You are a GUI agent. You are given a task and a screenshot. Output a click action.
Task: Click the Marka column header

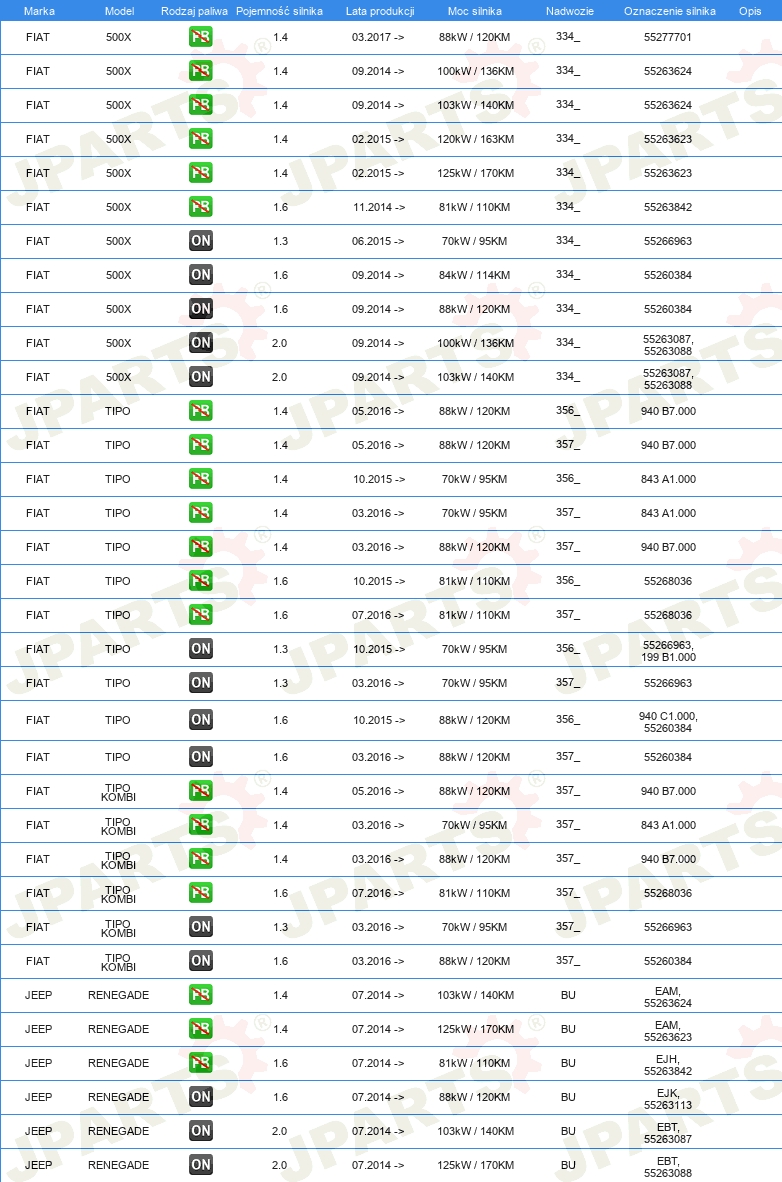tap(39, 11)
